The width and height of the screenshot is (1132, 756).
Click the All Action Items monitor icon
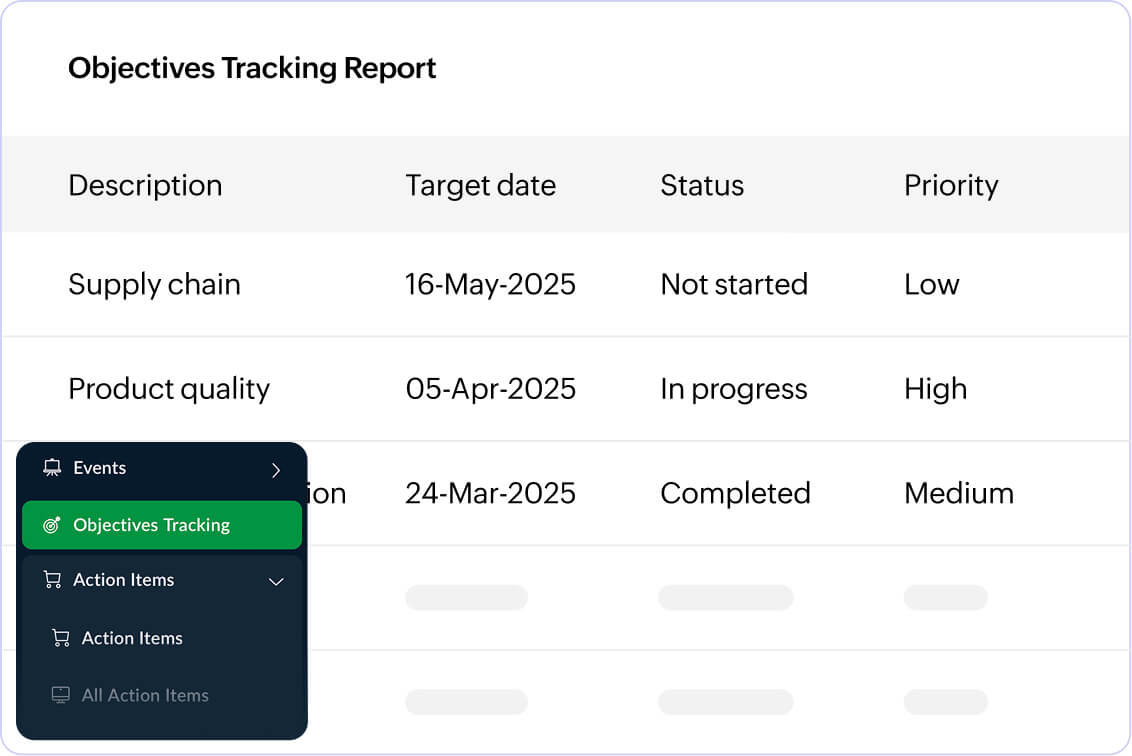[61, 695]
